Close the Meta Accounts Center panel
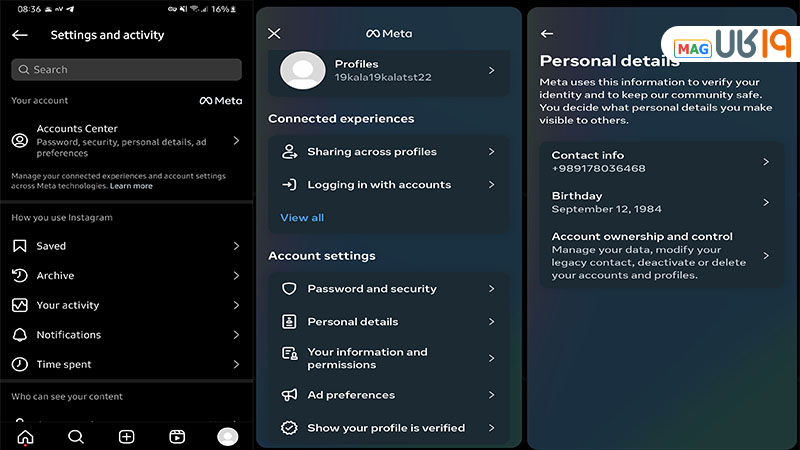800x450 pixels. [x=275, y=33]
